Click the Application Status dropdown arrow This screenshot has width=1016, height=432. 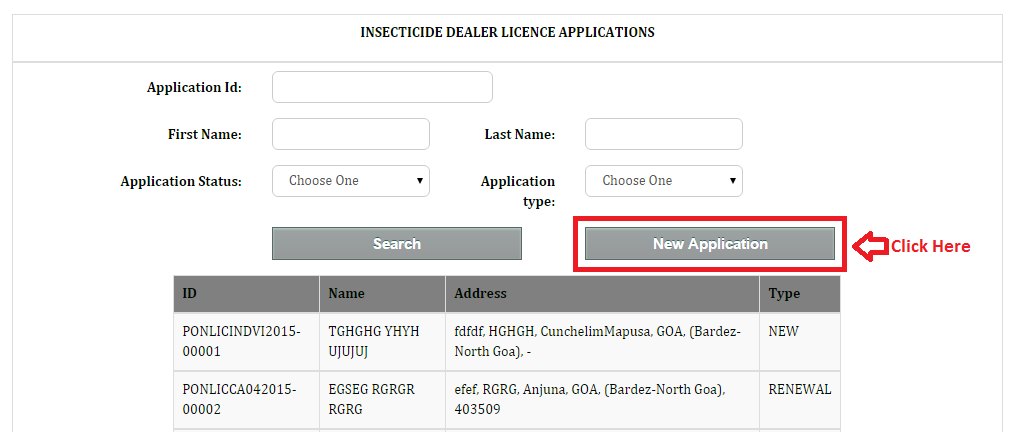420,181
